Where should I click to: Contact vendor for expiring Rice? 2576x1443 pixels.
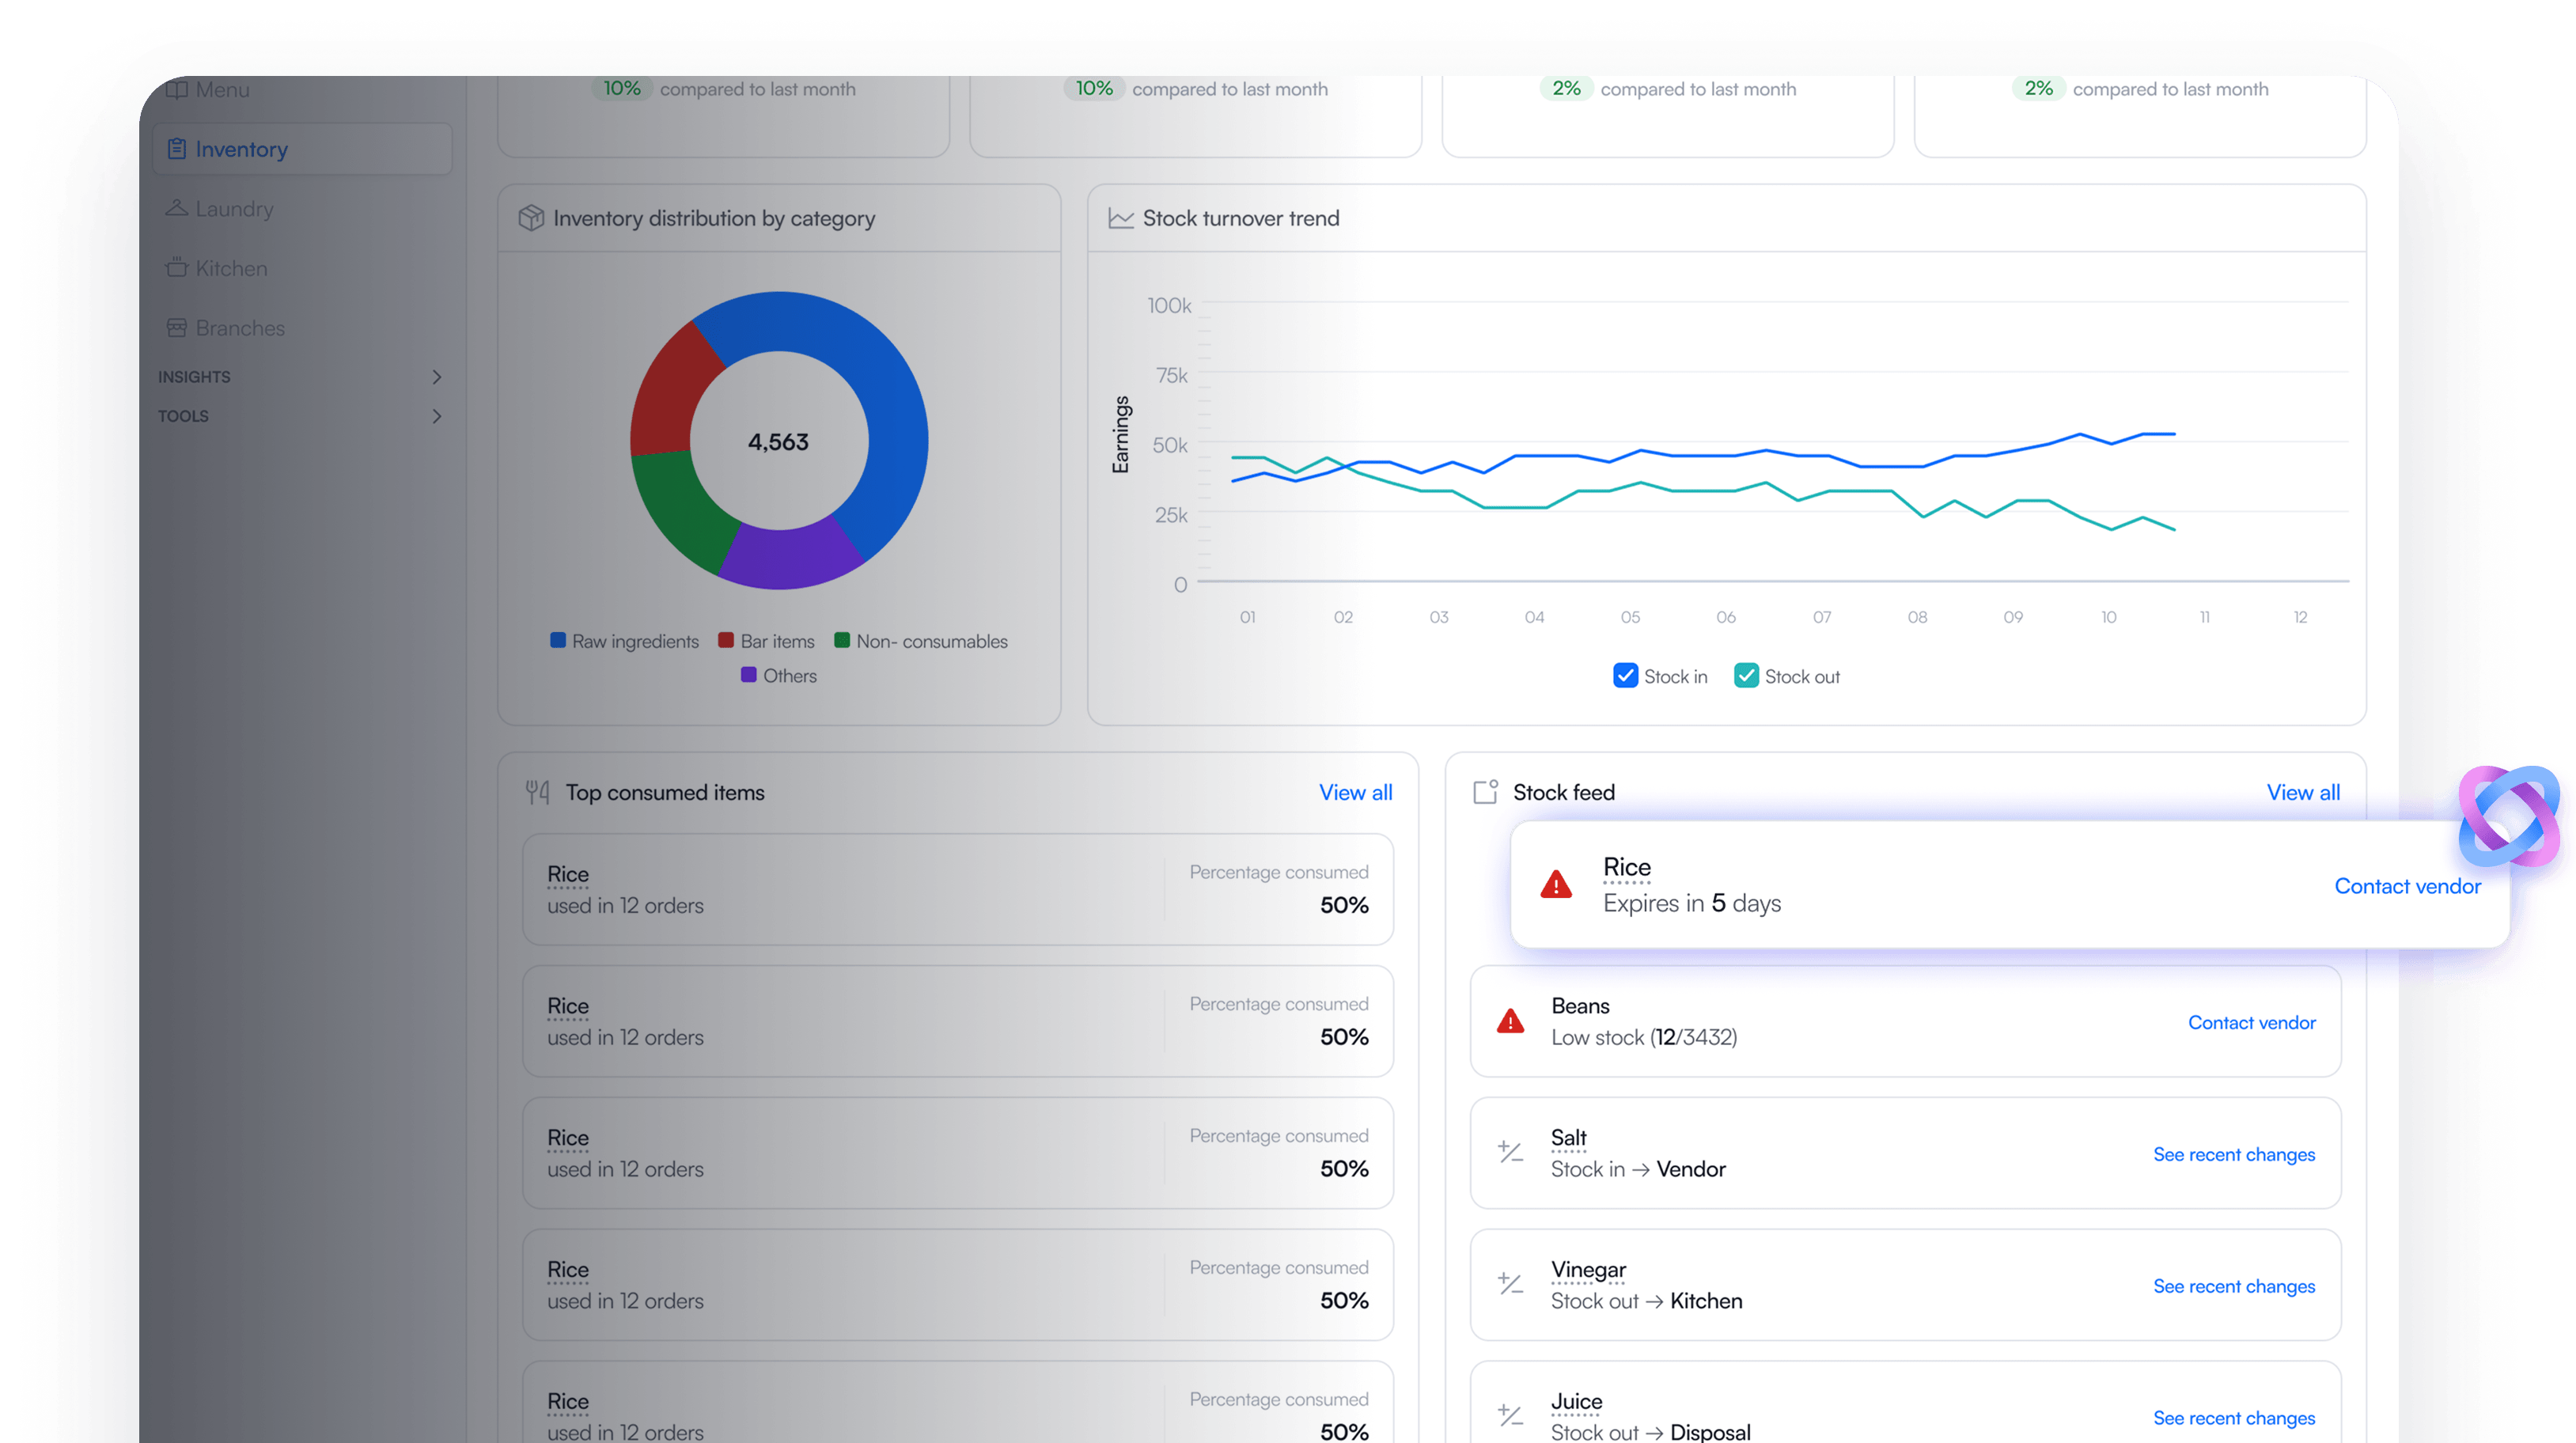2407,886
